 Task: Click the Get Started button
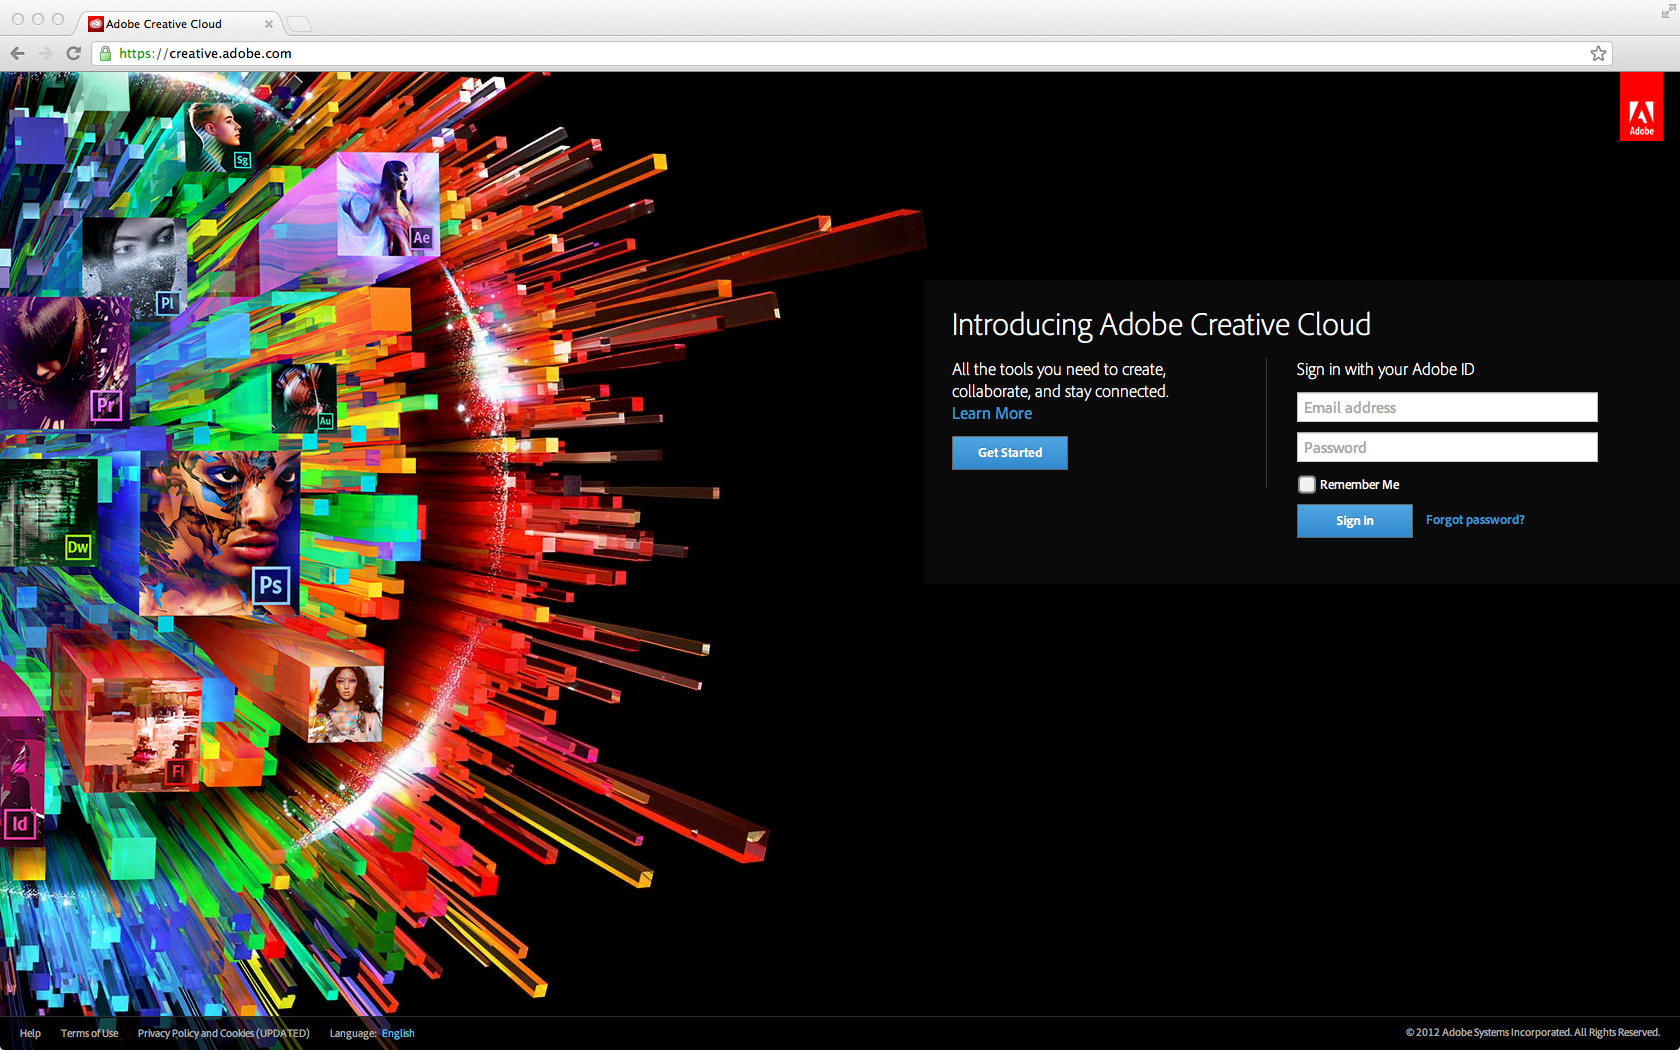tap(1010, 453)
